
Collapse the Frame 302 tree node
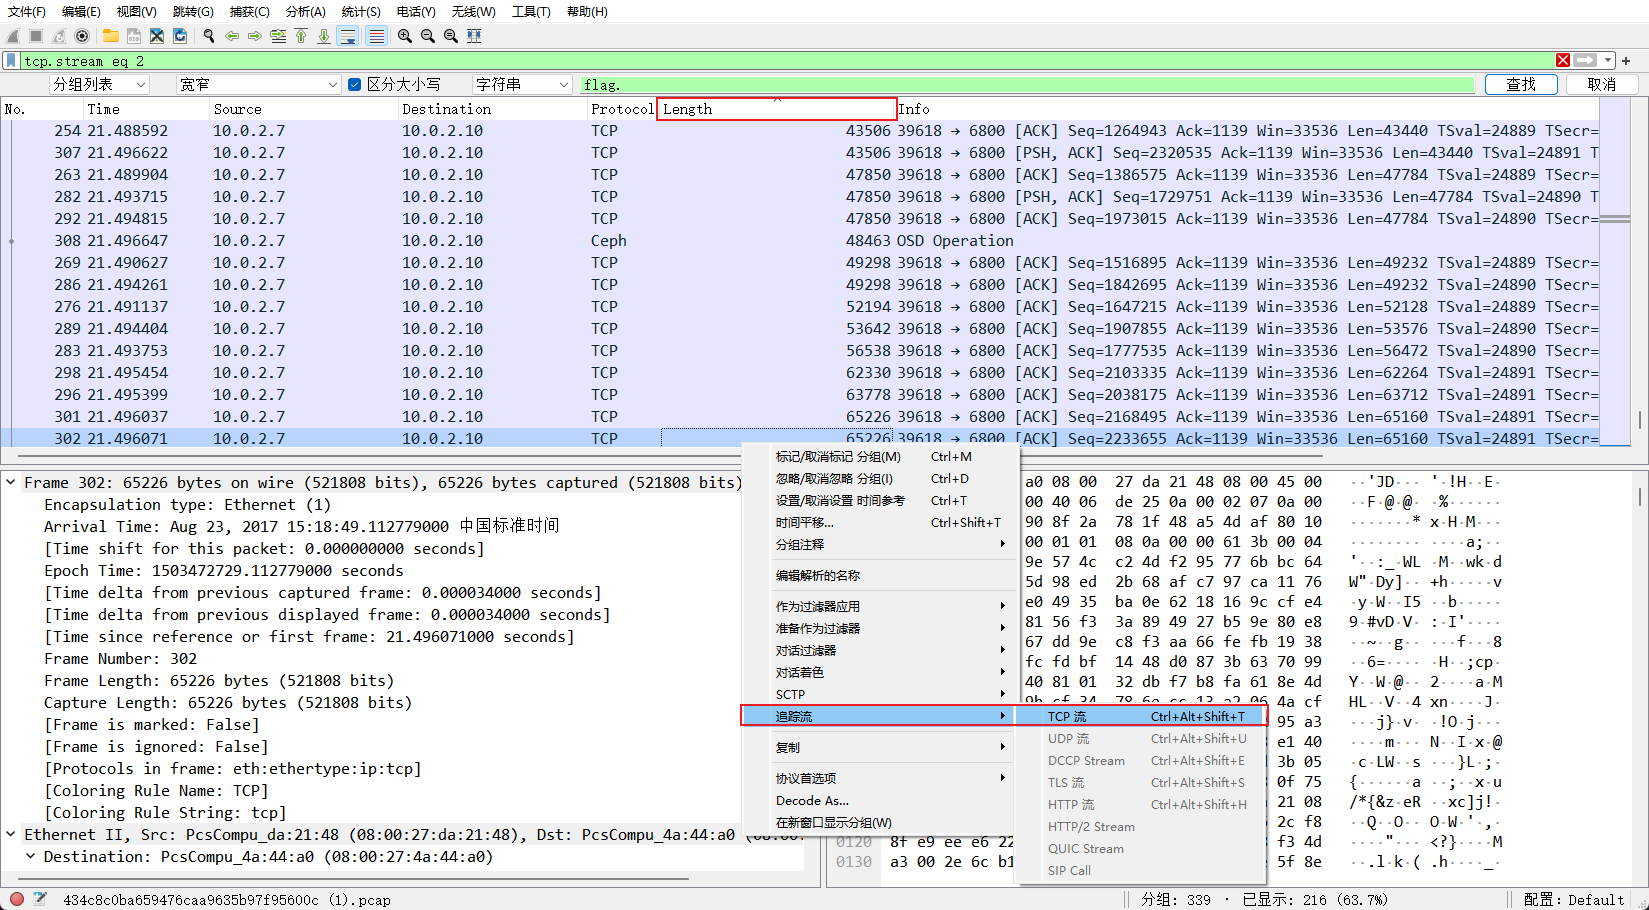pyautogui.click(x=11, y=482)
